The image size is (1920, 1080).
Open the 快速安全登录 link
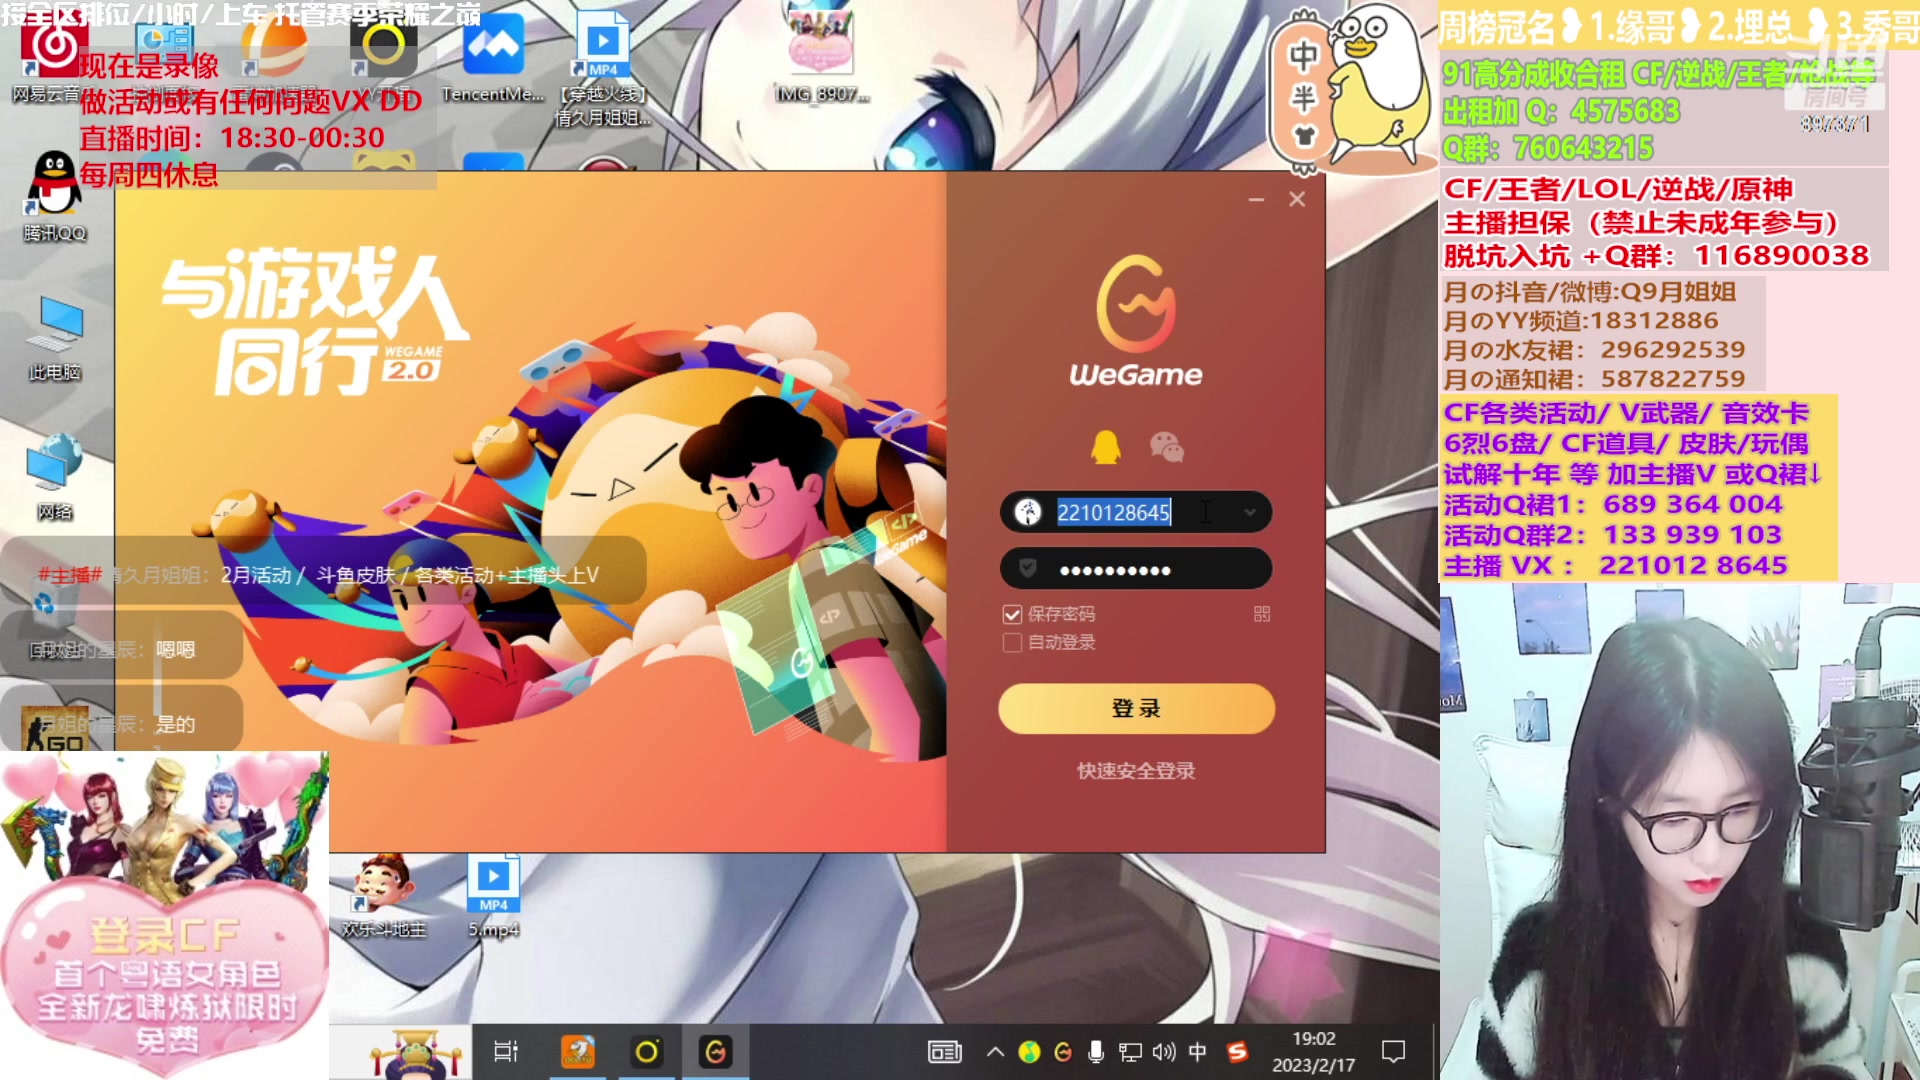pos(1136,770)
